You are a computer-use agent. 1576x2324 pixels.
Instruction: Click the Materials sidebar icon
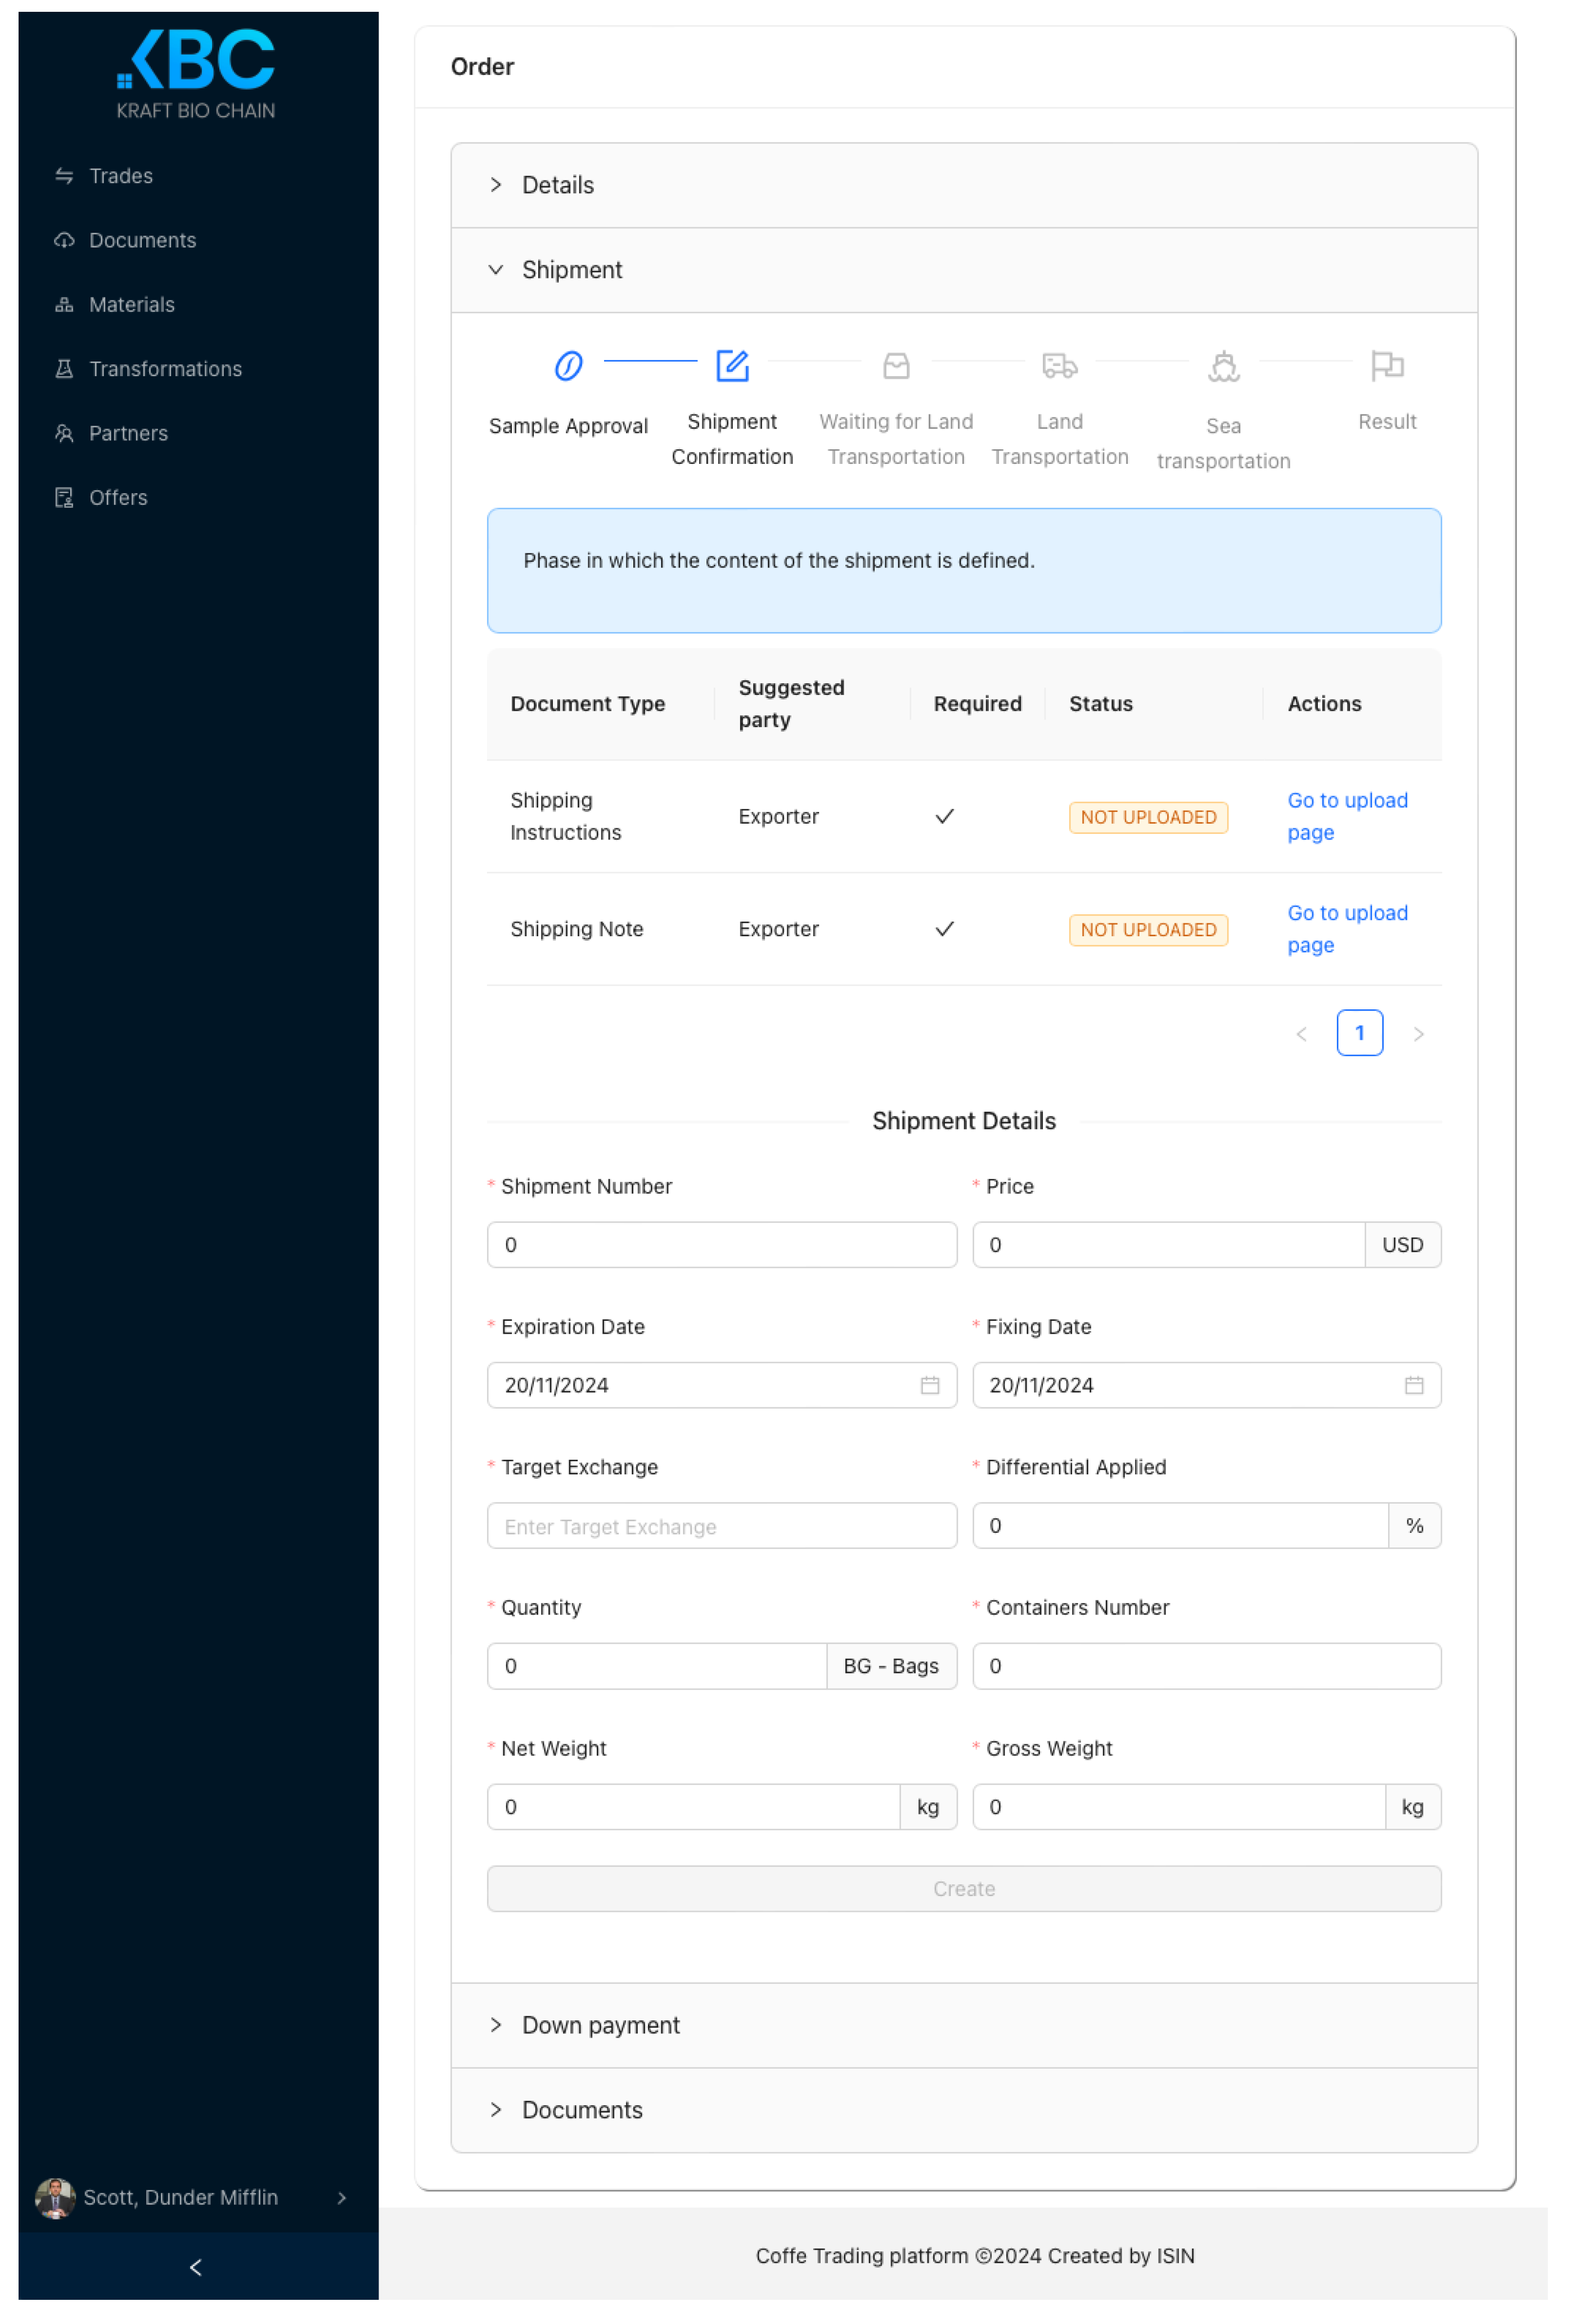pos(64,304)
